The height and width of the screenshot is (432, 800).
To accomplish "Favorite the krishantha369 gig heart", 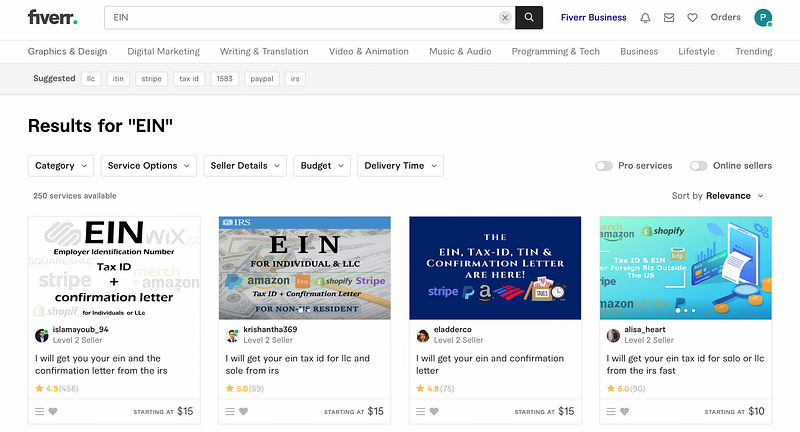I will pos(243,411).
